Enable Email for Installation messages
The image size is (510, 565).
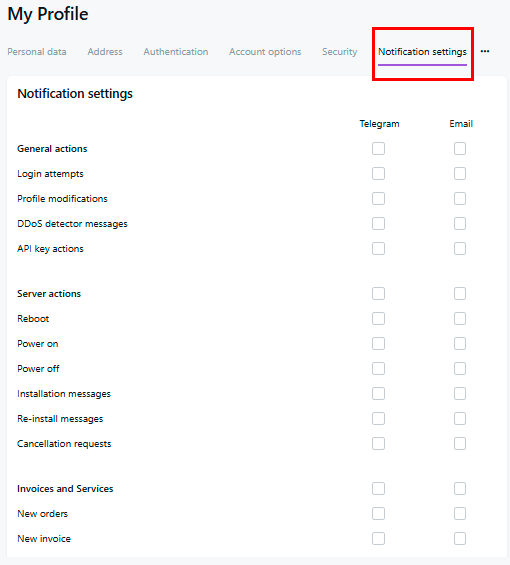pyautogui.click(x=460, y=393)
